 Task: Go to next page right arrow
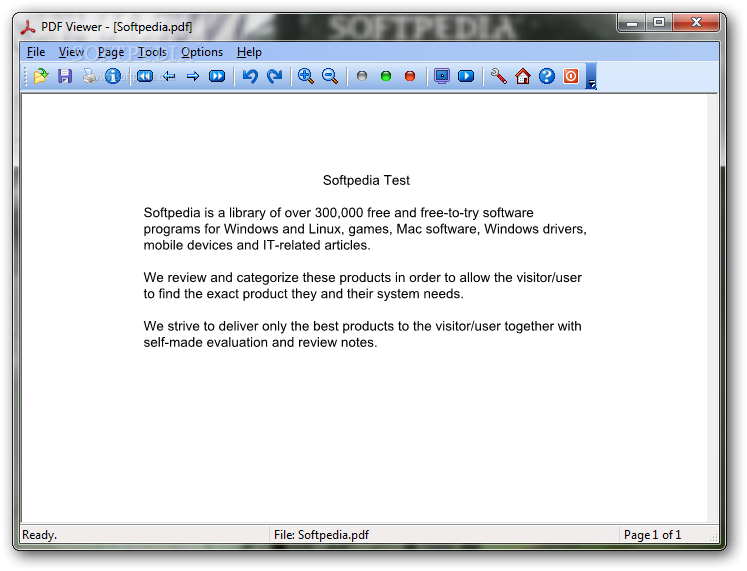click(193, 76)
